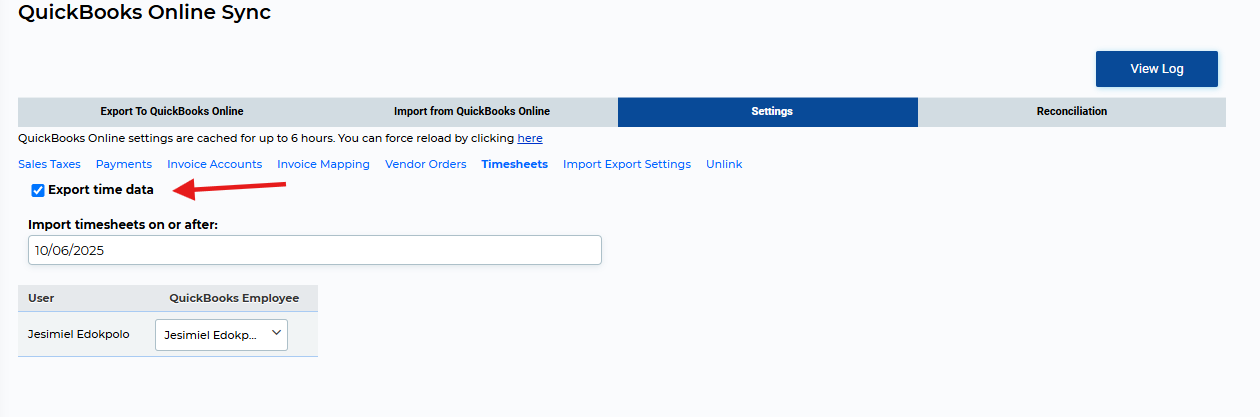This screenshot has width=1260, height=417.
Task: Open Vendor Orders settings link
Action: [426, 164]
